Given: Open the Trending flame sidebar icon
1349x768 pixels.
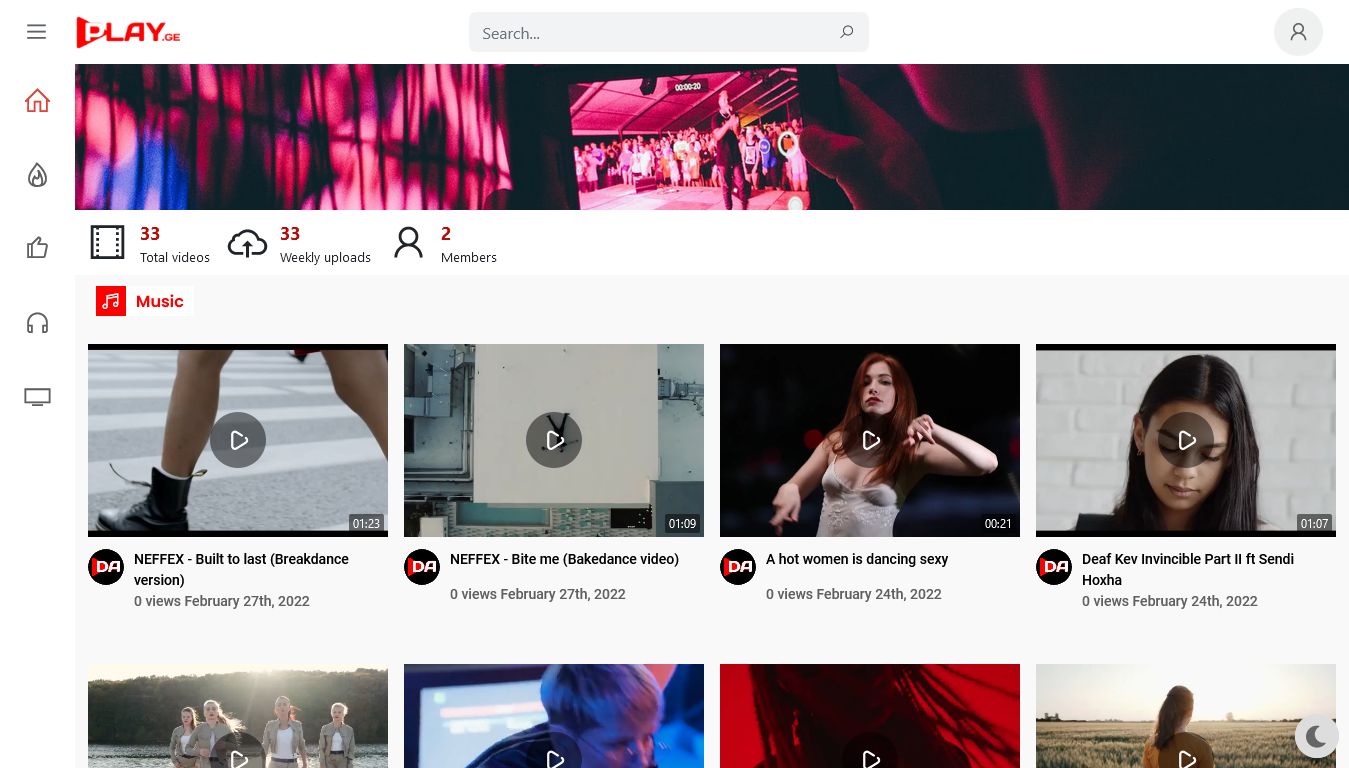Looking at the screenshot, I should (37, 175).
